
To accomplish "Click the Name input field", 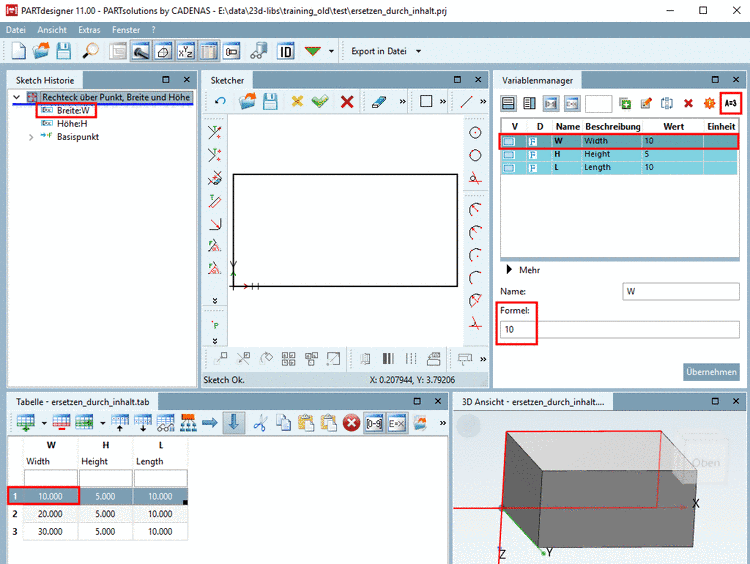I will coord(681,291).
